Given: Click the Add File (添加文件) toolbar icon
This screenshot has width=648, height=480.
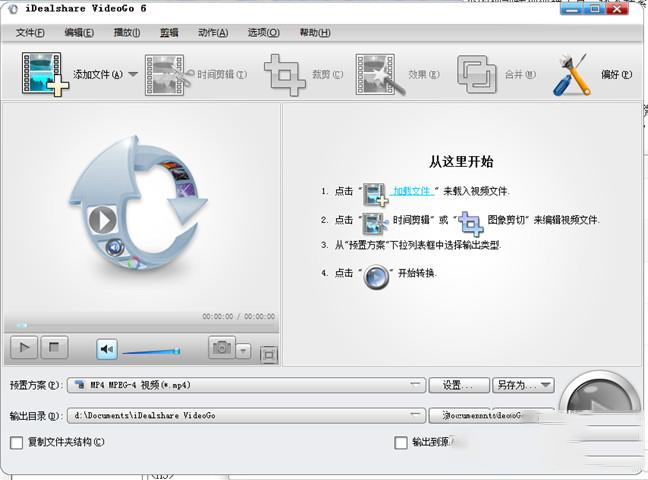Looking at the screenshot, I should coord(45,74).
